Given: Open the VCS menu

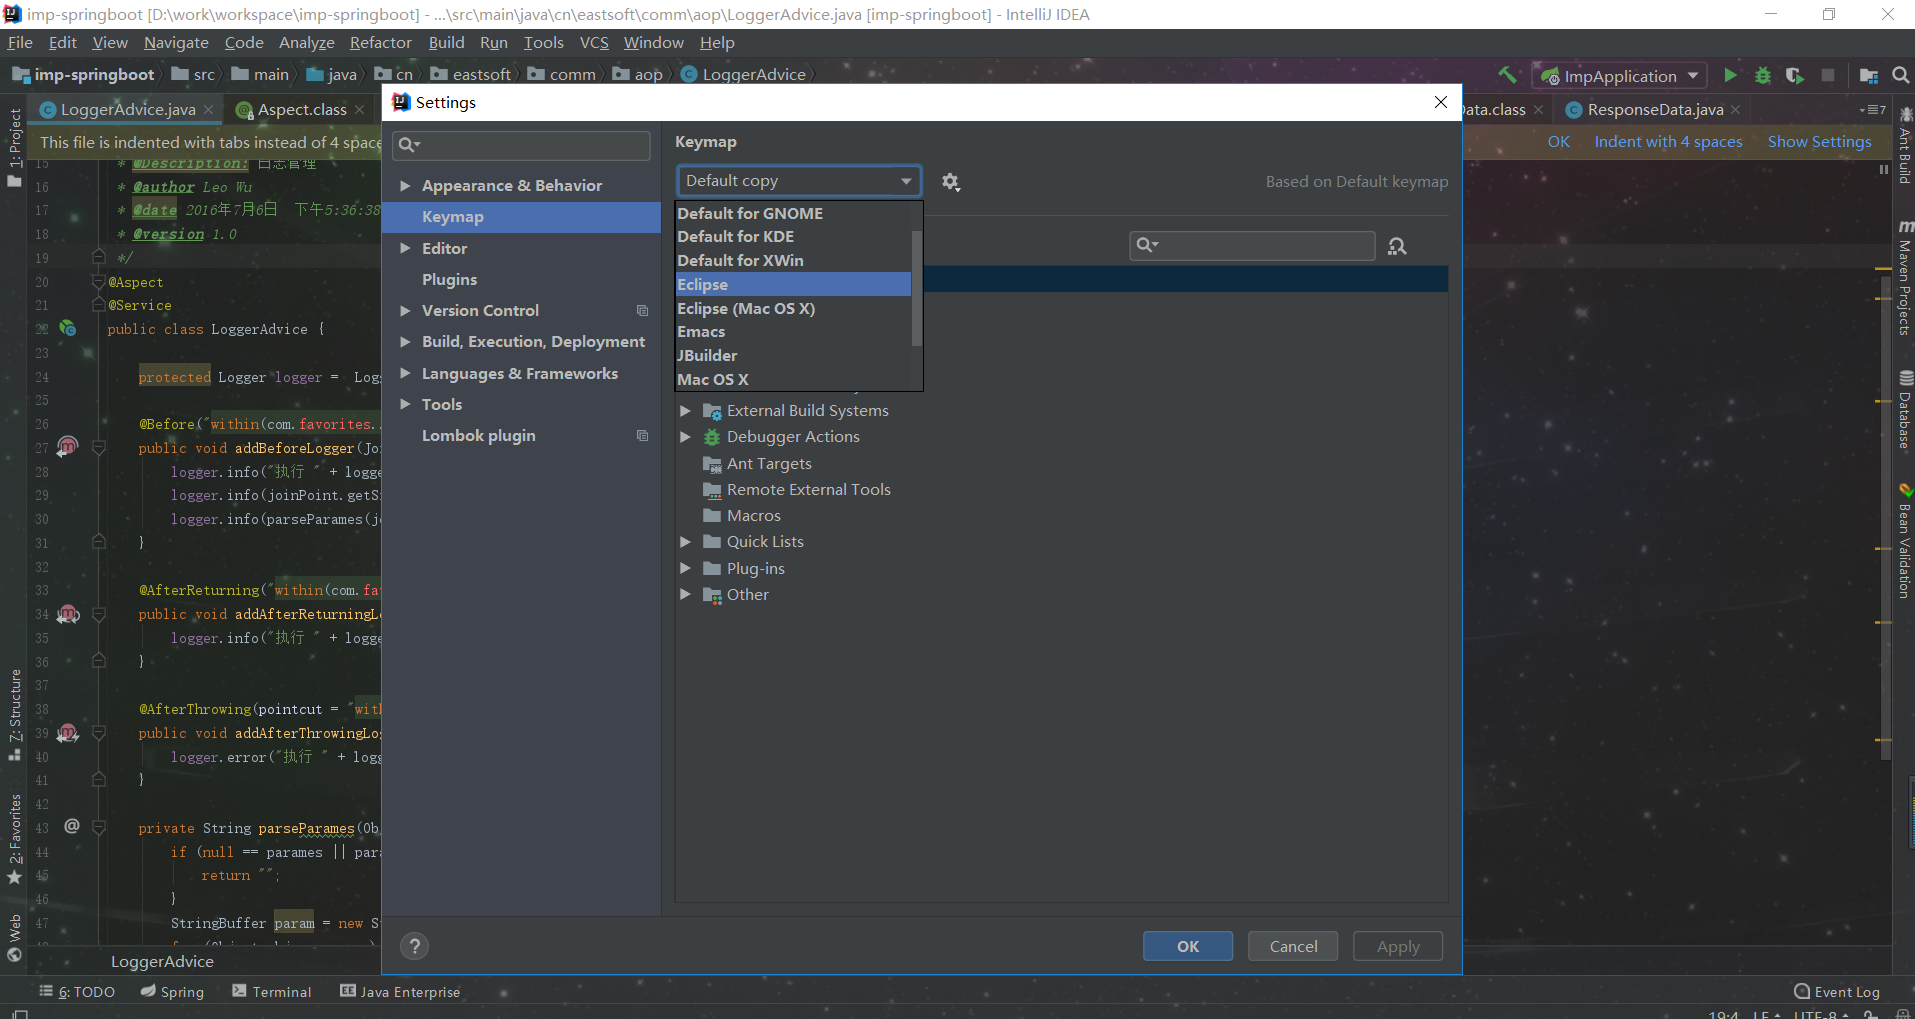Looking at the screenshot, I should (x=594, y=43).
